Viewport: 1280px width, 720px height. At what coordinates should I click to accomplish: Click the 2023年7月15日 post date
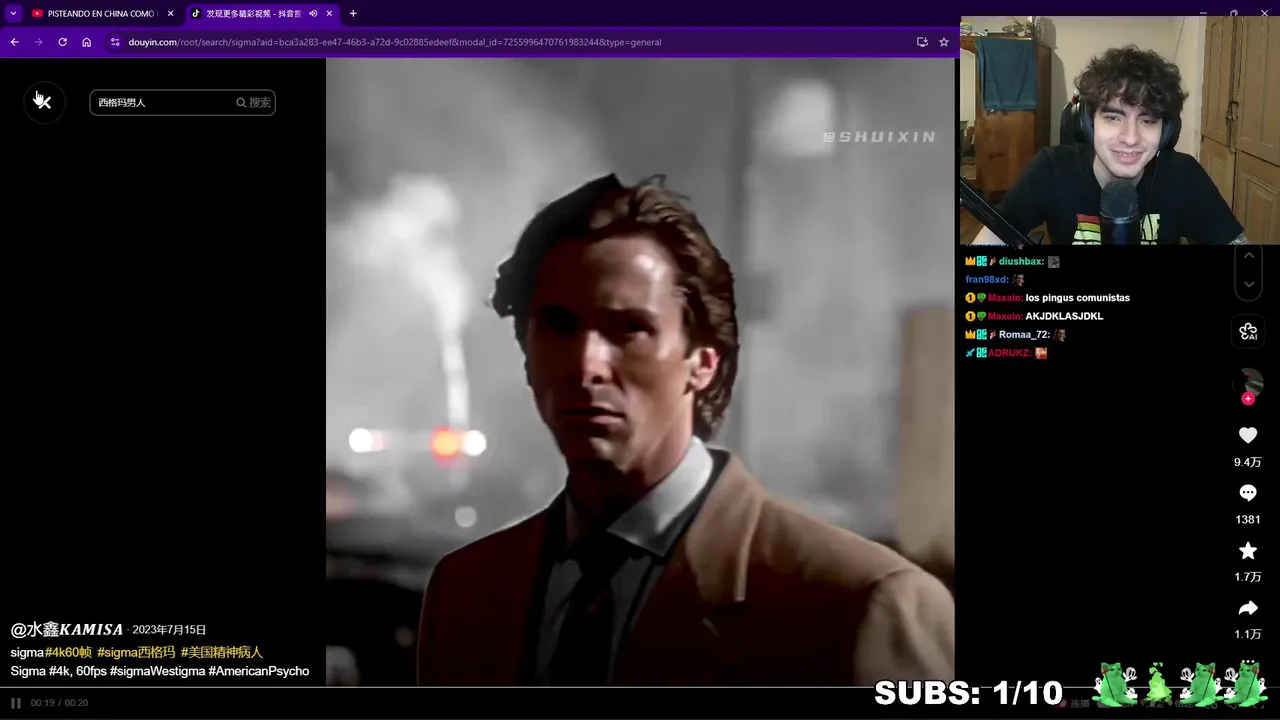pos(169,630)
